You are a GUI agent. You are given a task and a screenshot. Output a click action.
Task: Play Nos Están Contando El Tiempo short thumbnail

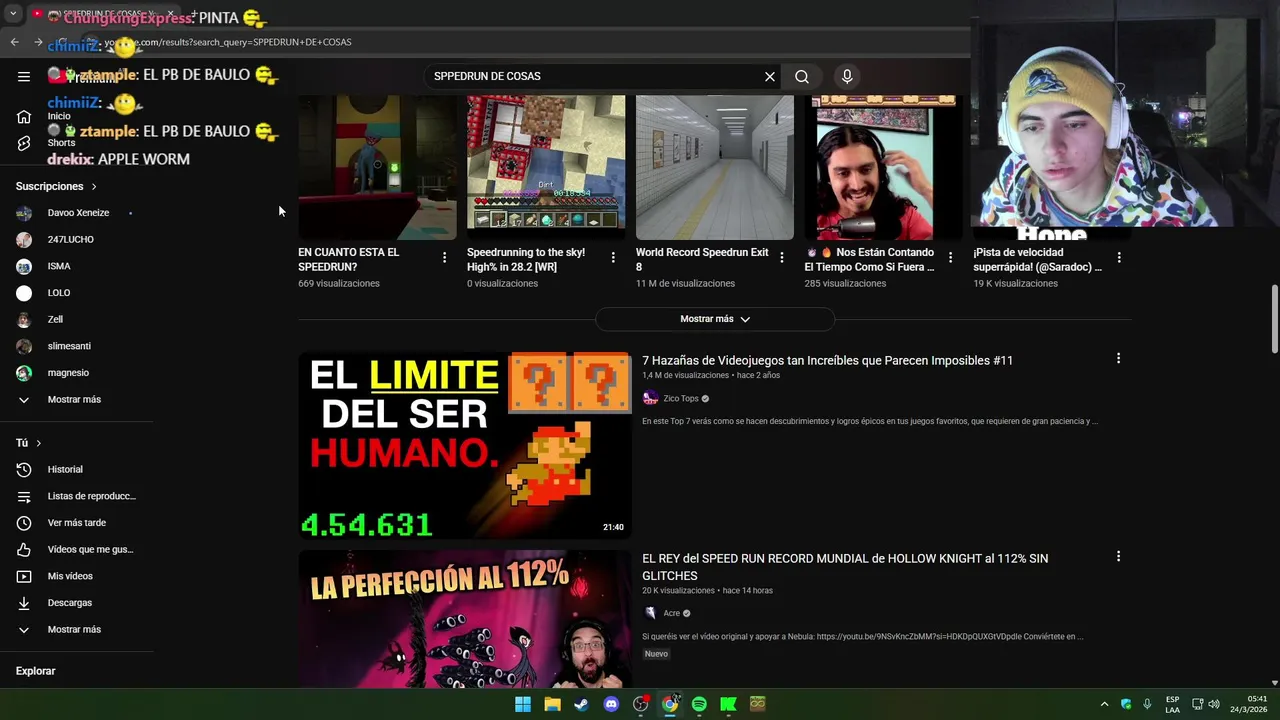pyautogui.click(x=883, y=168)
